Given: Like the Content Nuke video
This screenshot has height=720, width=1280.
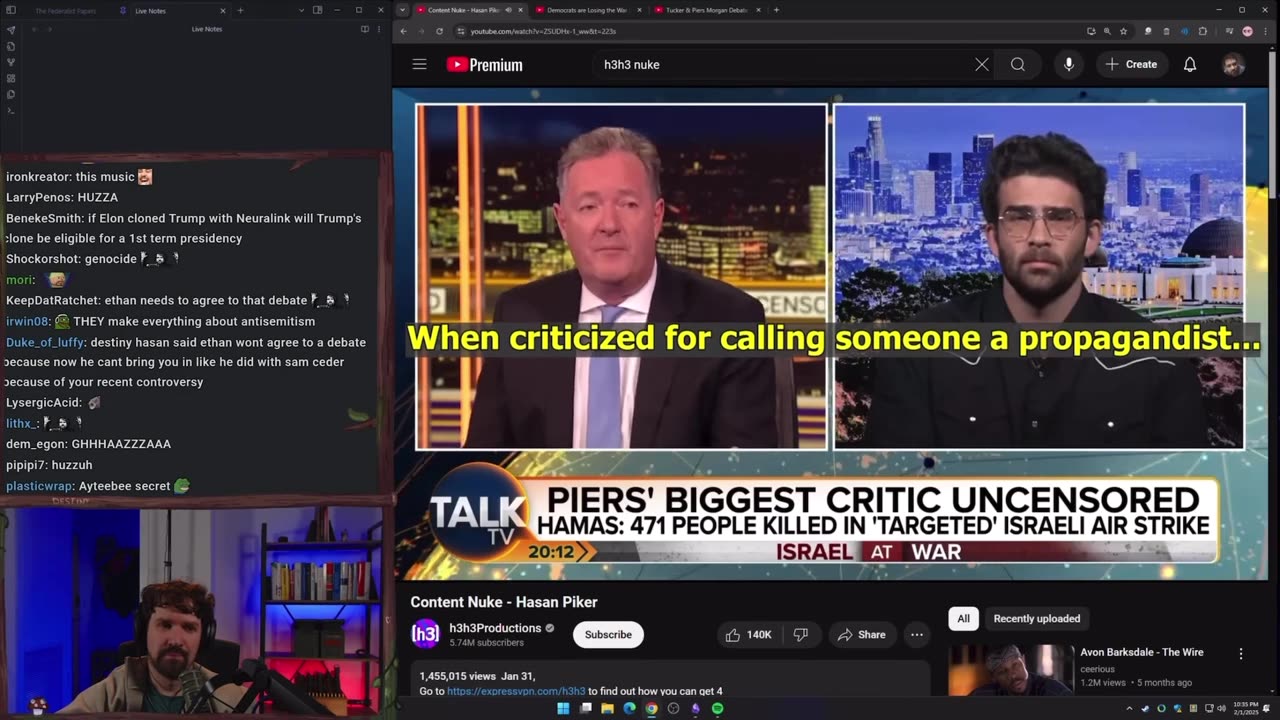Looking at the screenshot, I should 749,634.
